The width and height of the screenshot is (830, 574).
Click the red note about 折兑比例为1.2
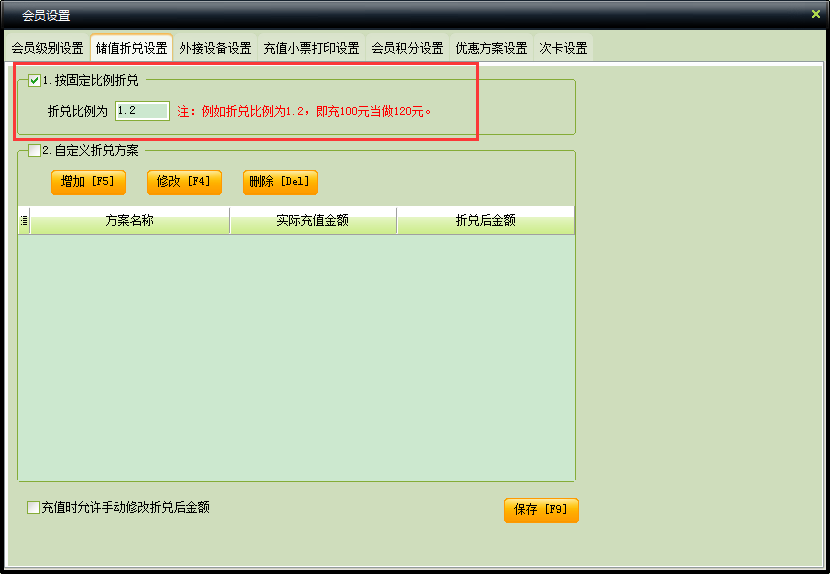pyautogui.click(x=304, y=111)
